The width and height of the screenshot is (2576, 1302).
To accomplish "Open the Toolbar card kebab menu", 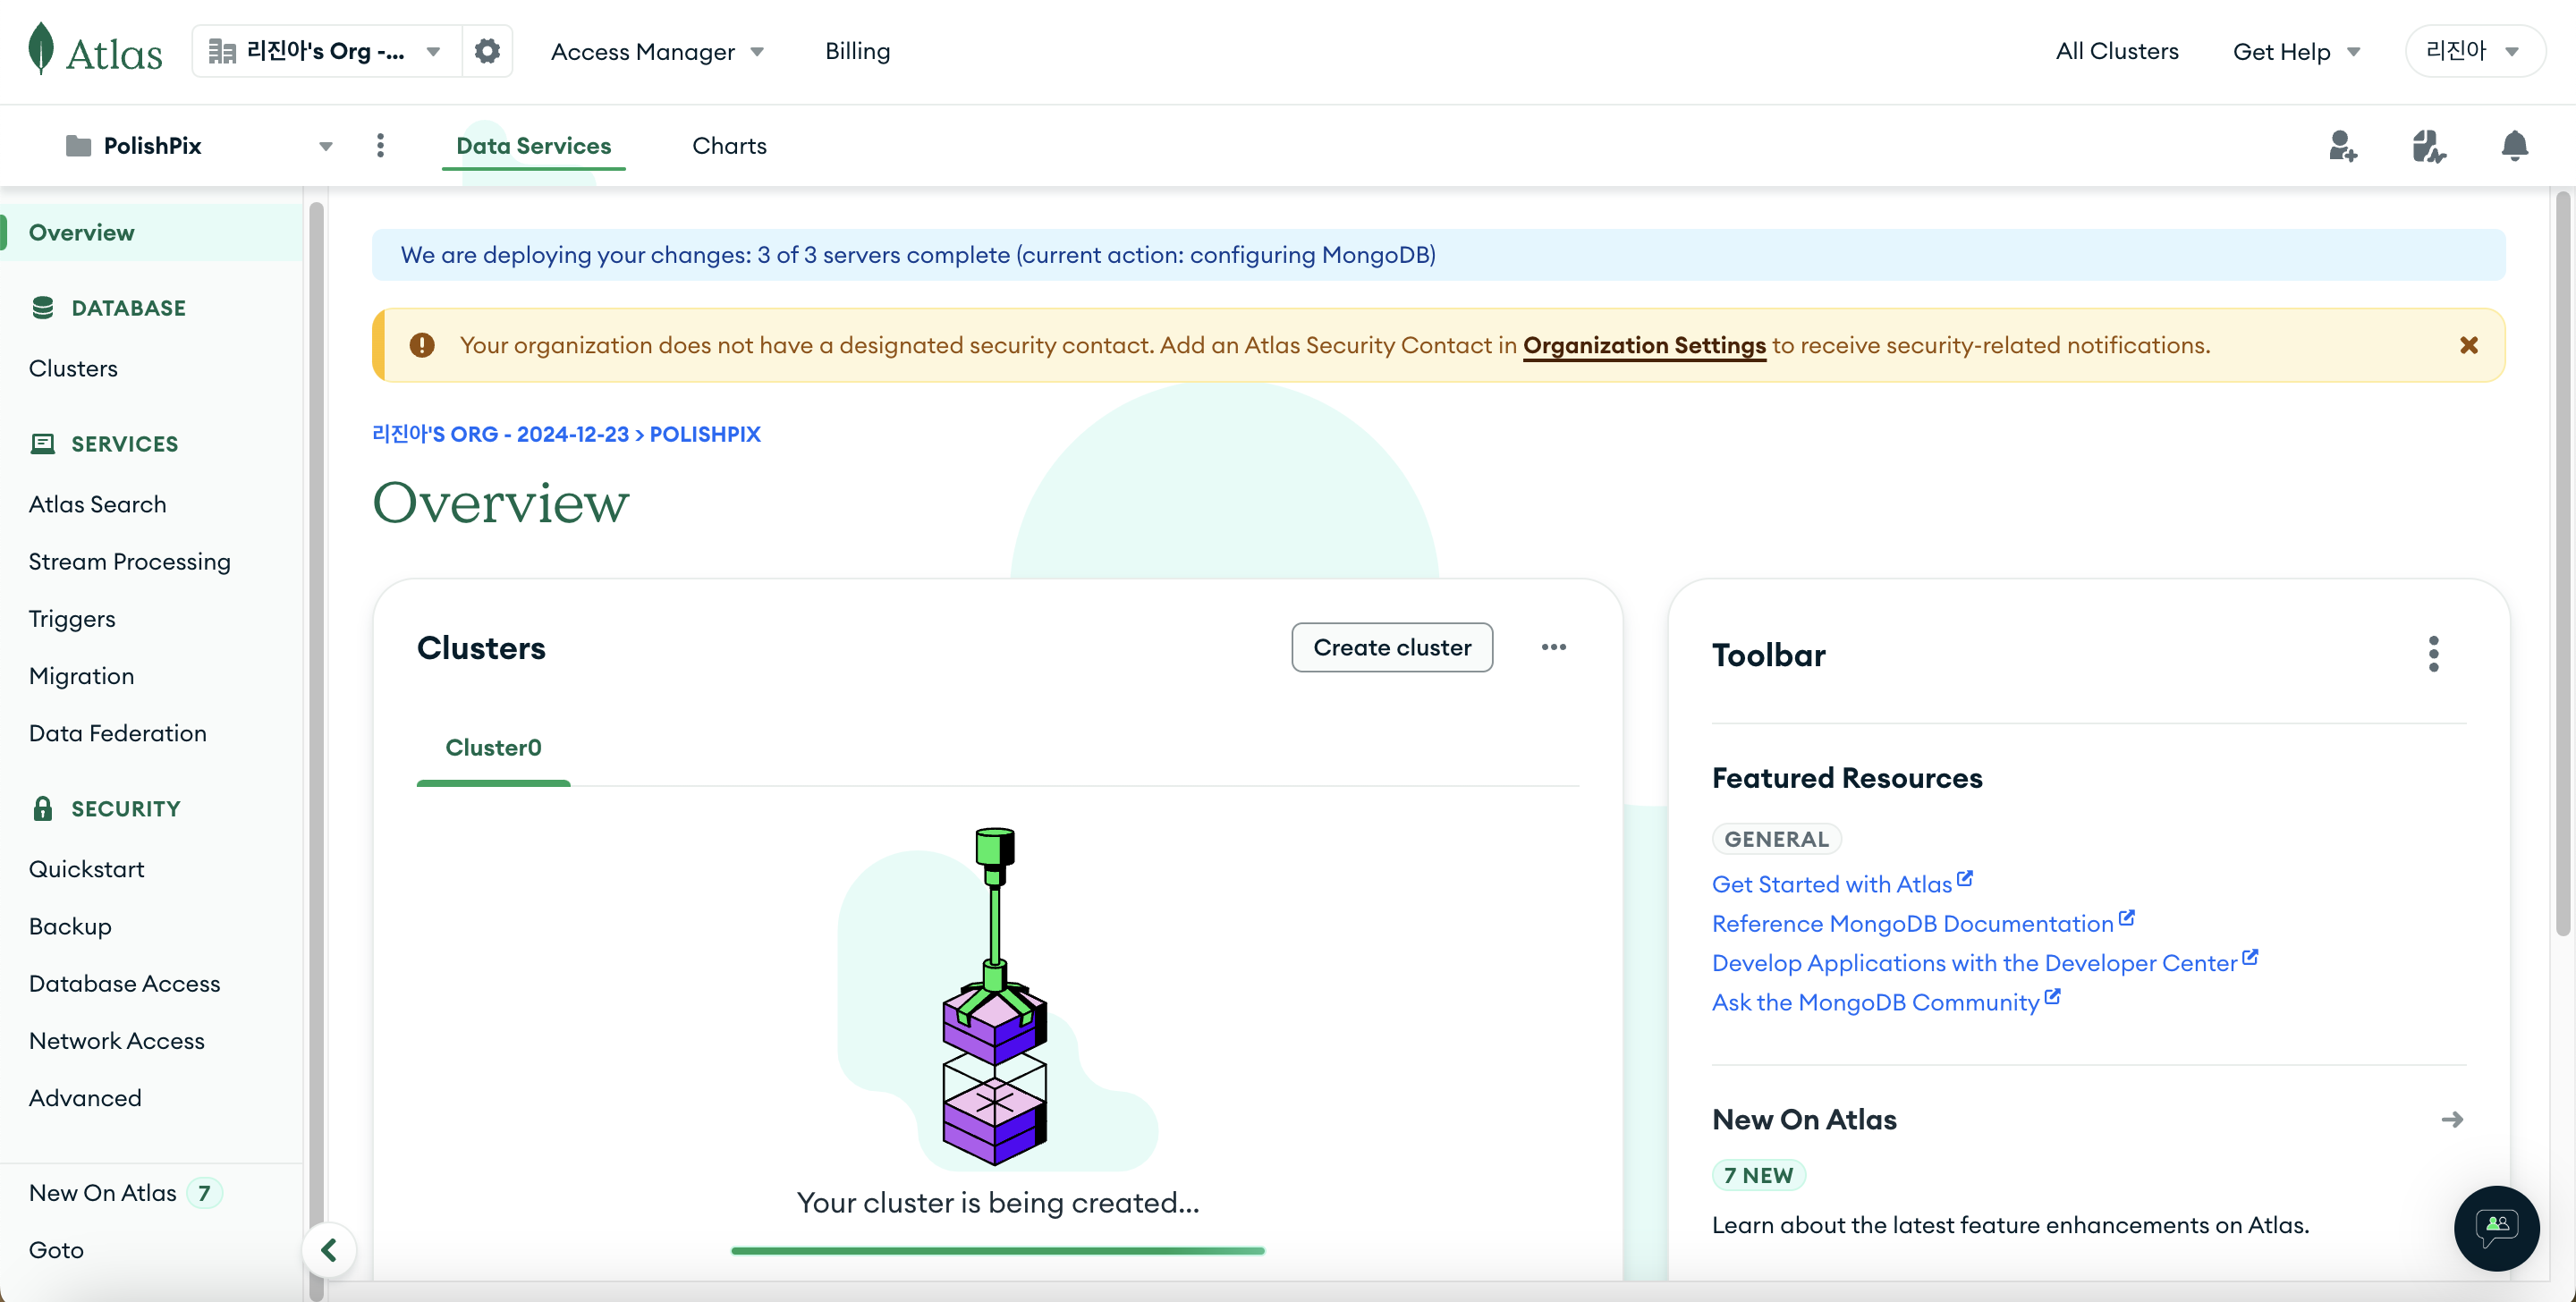I will (x=2433, y=654).
